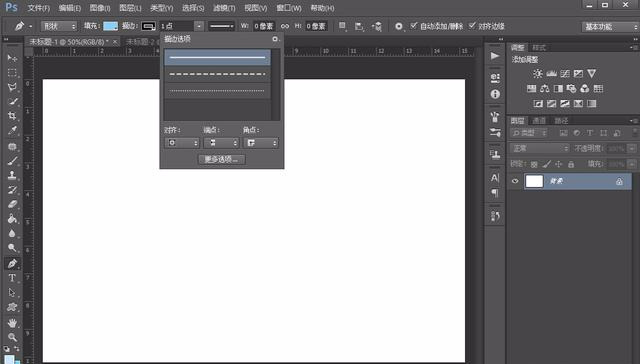
Task: Switch to the 通道 tab
Action: pyautogui.click(x=539, y=121)
